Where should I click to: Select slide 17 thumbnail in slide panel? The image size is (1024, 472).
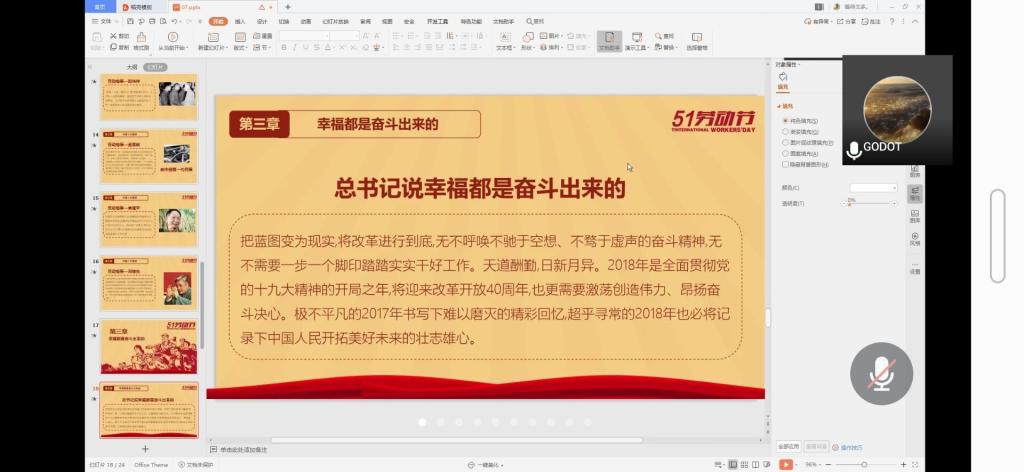(x=148, y=346)
